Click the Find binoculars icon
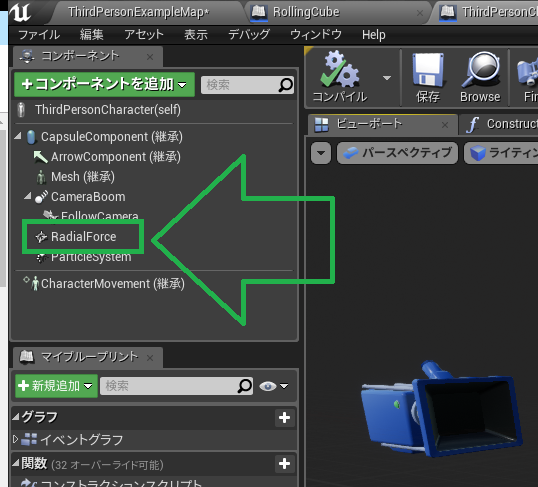This screenshot has height=487, width=538. click(527, 72)
